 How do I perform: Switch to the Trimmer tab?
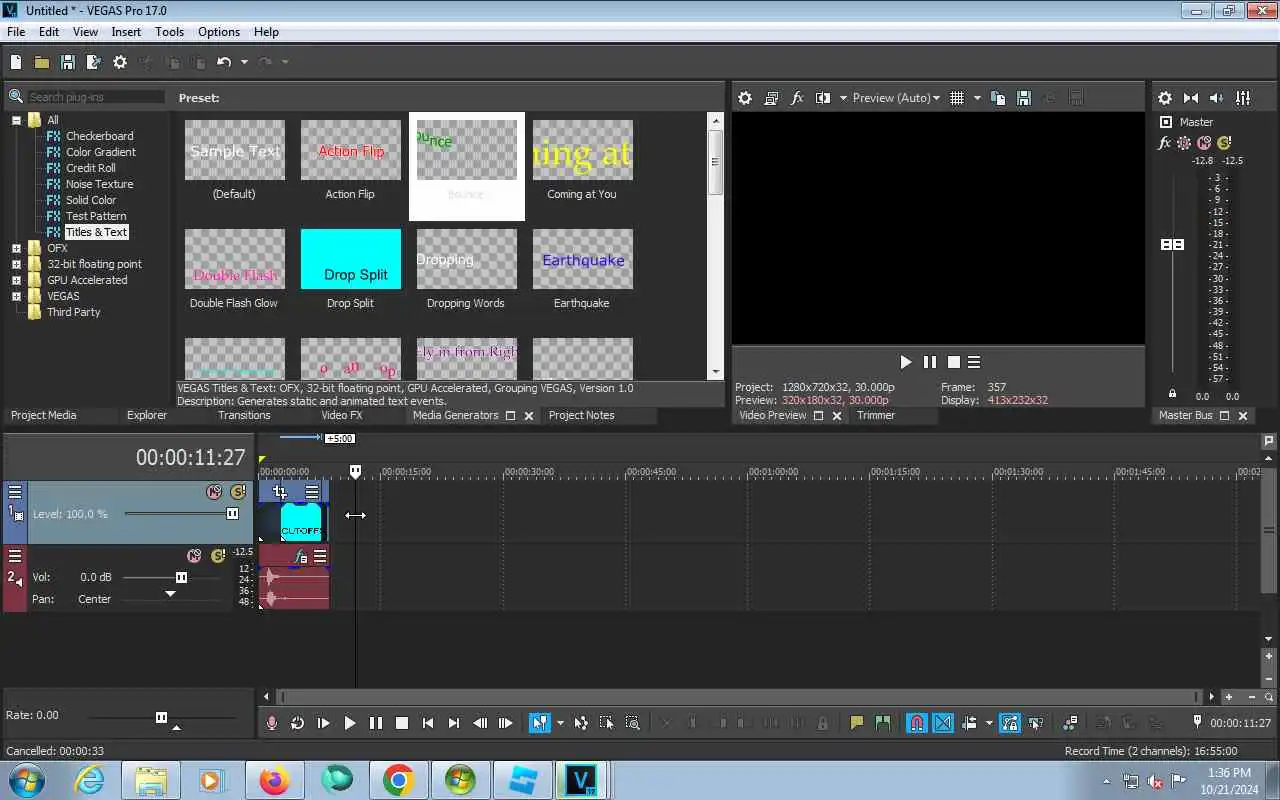point(876,415)
